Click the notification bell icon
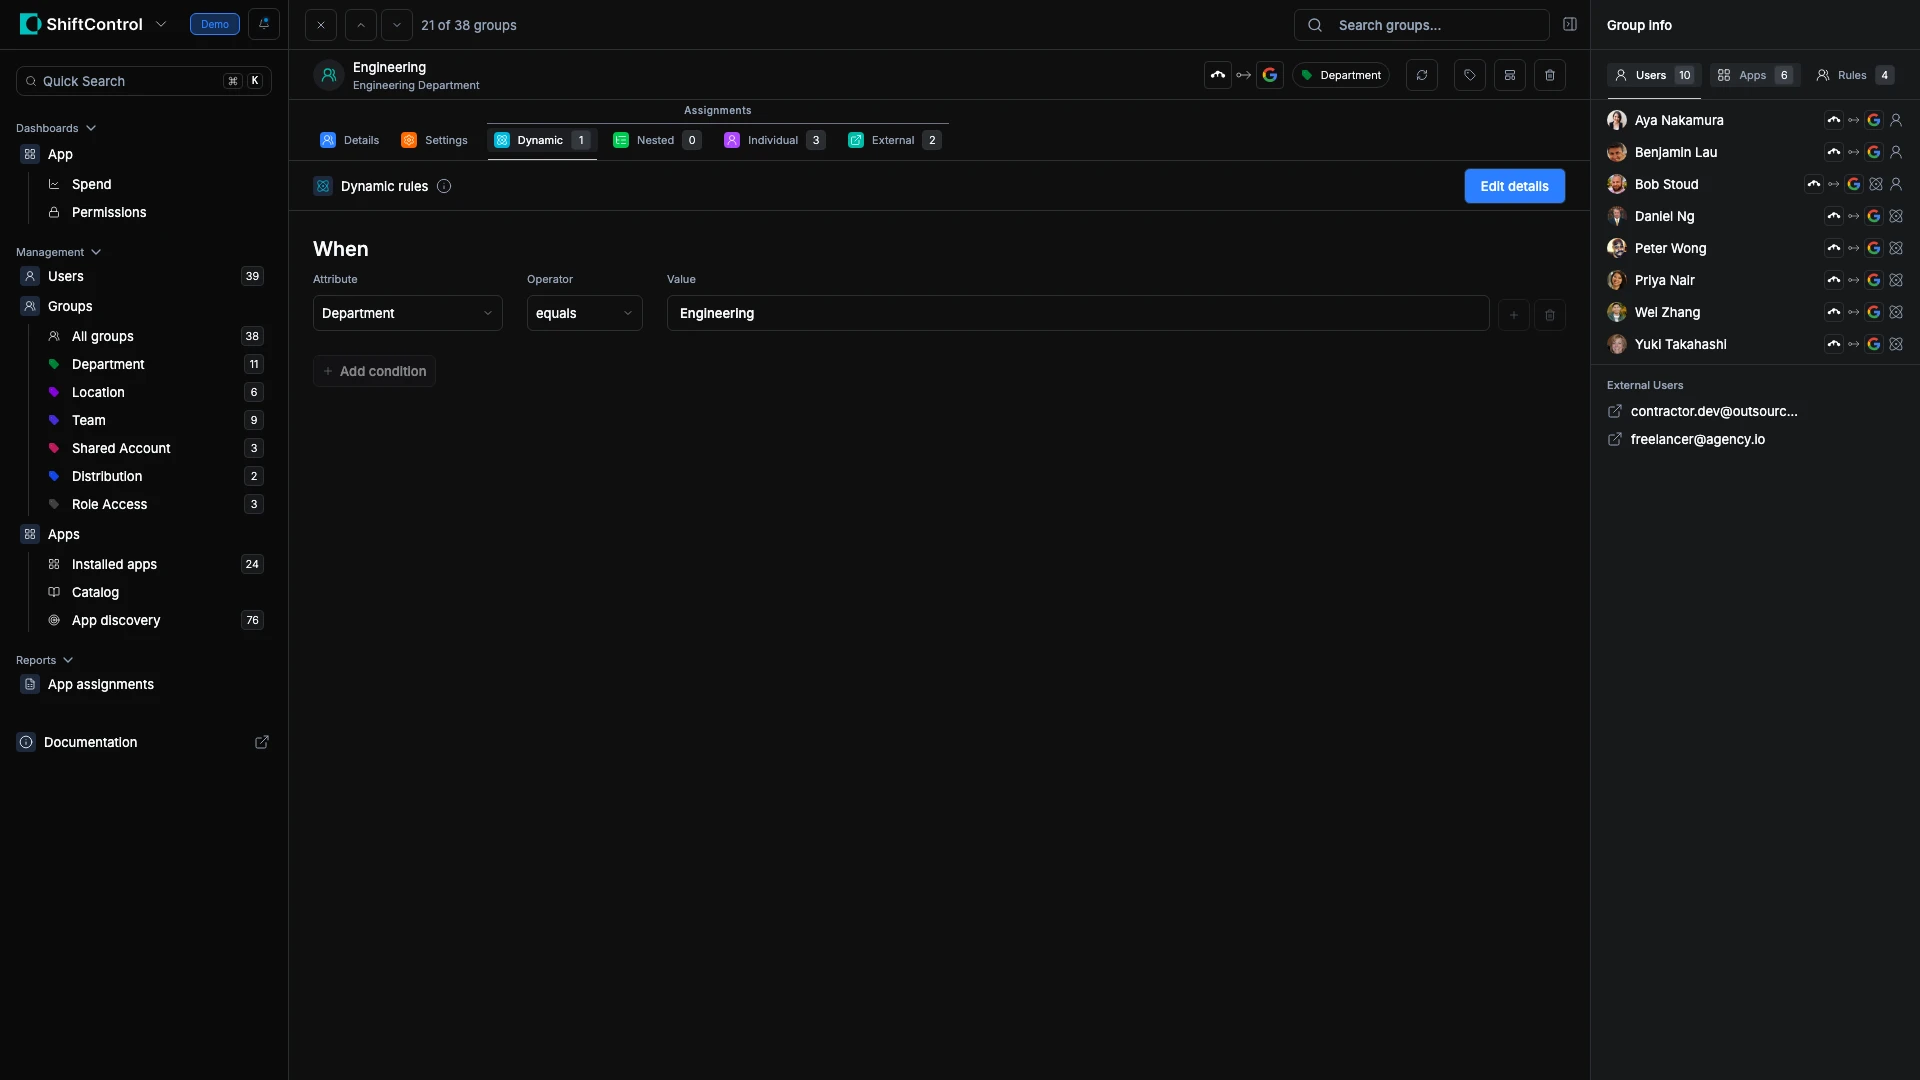 (264, 24)
